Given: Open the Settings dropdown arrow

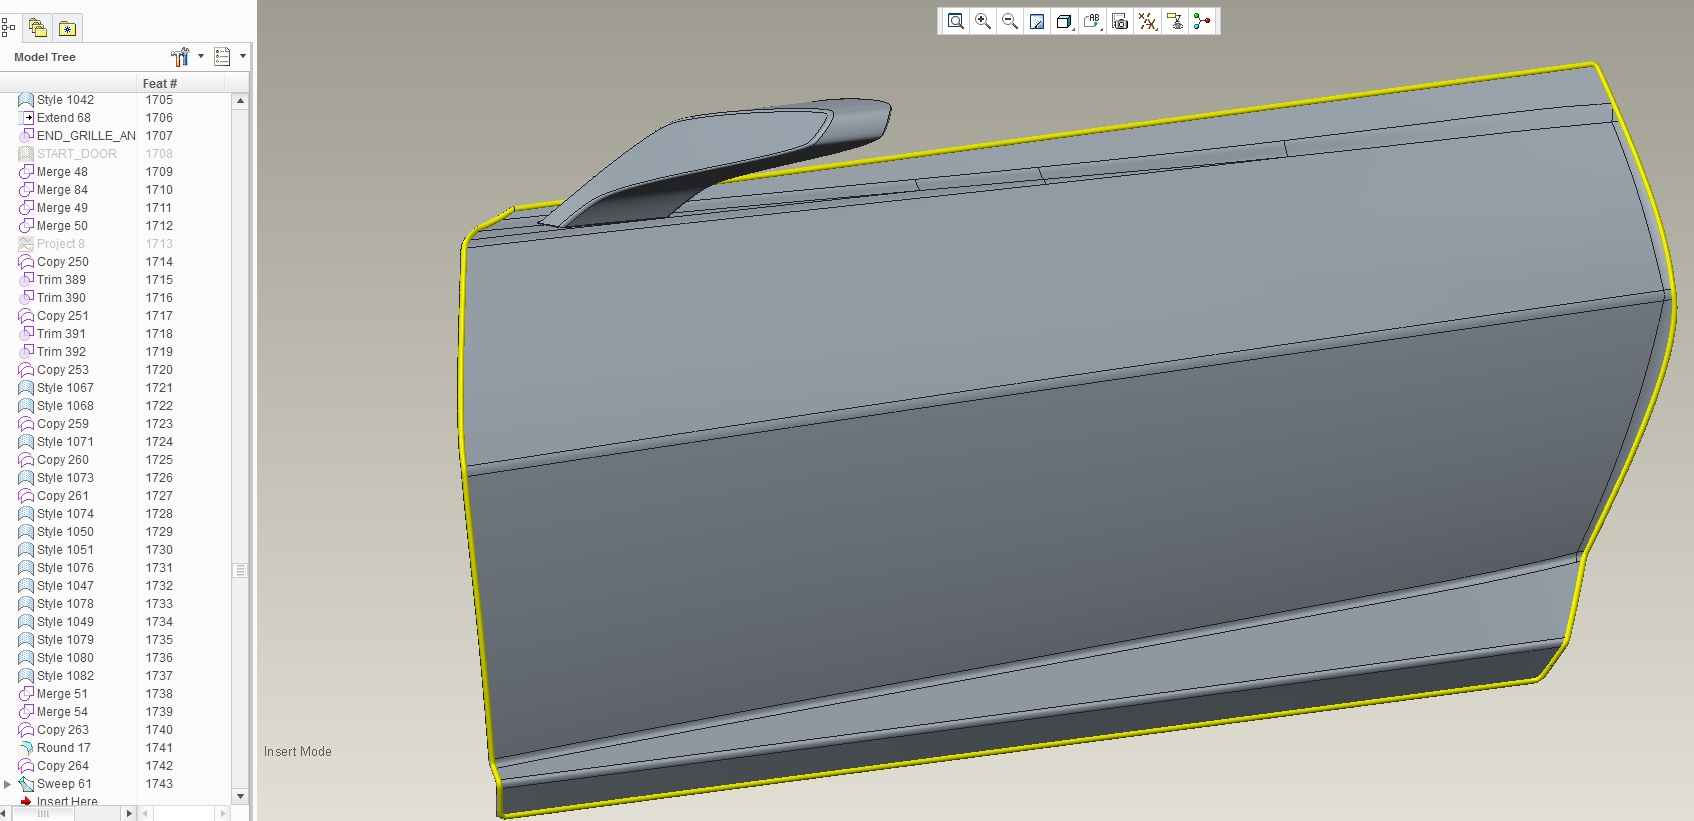Looking at the screenshot, I should pyautogui.click(x=201, y=57).
